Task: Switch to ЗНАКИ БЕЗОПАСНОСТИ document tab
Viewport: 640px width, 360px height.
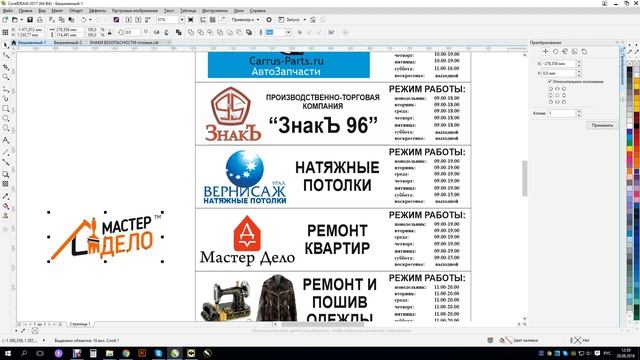Action: click(124, 42)
